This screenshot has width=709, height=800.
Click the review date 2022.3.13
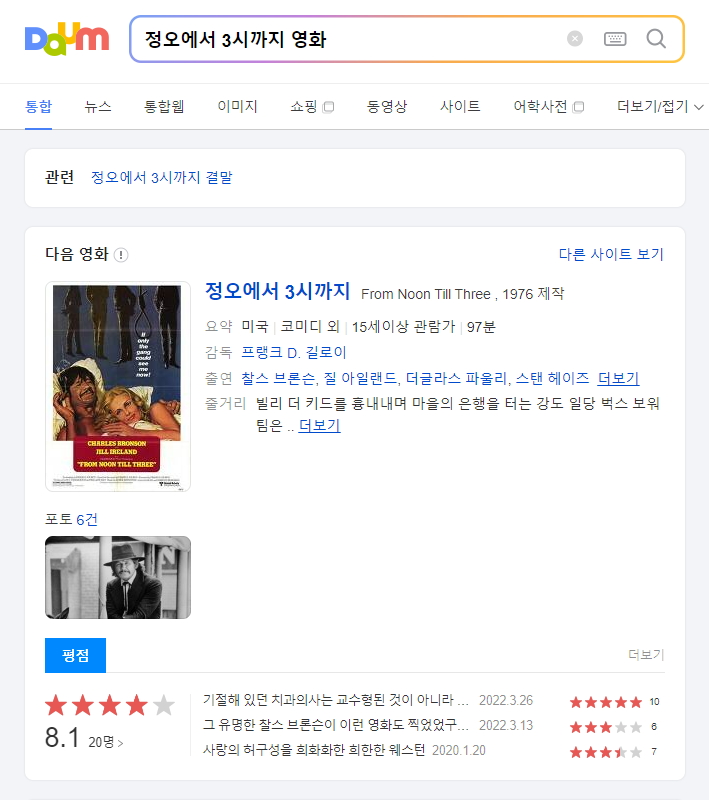tap(506, 725)
